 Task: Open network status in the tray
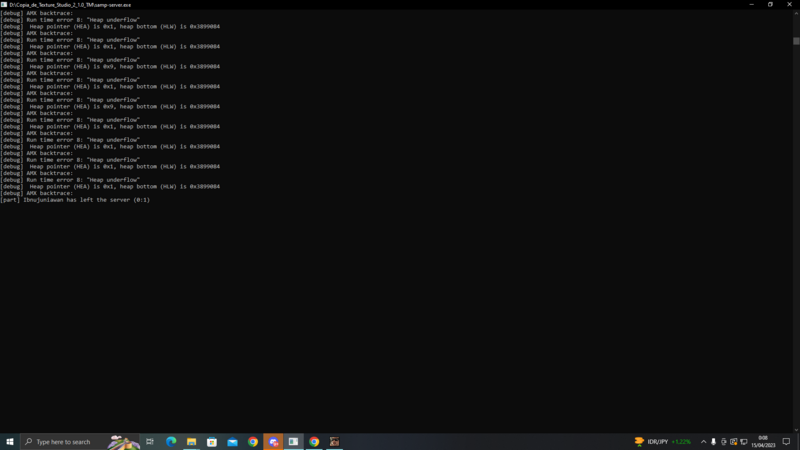[744, 442]
